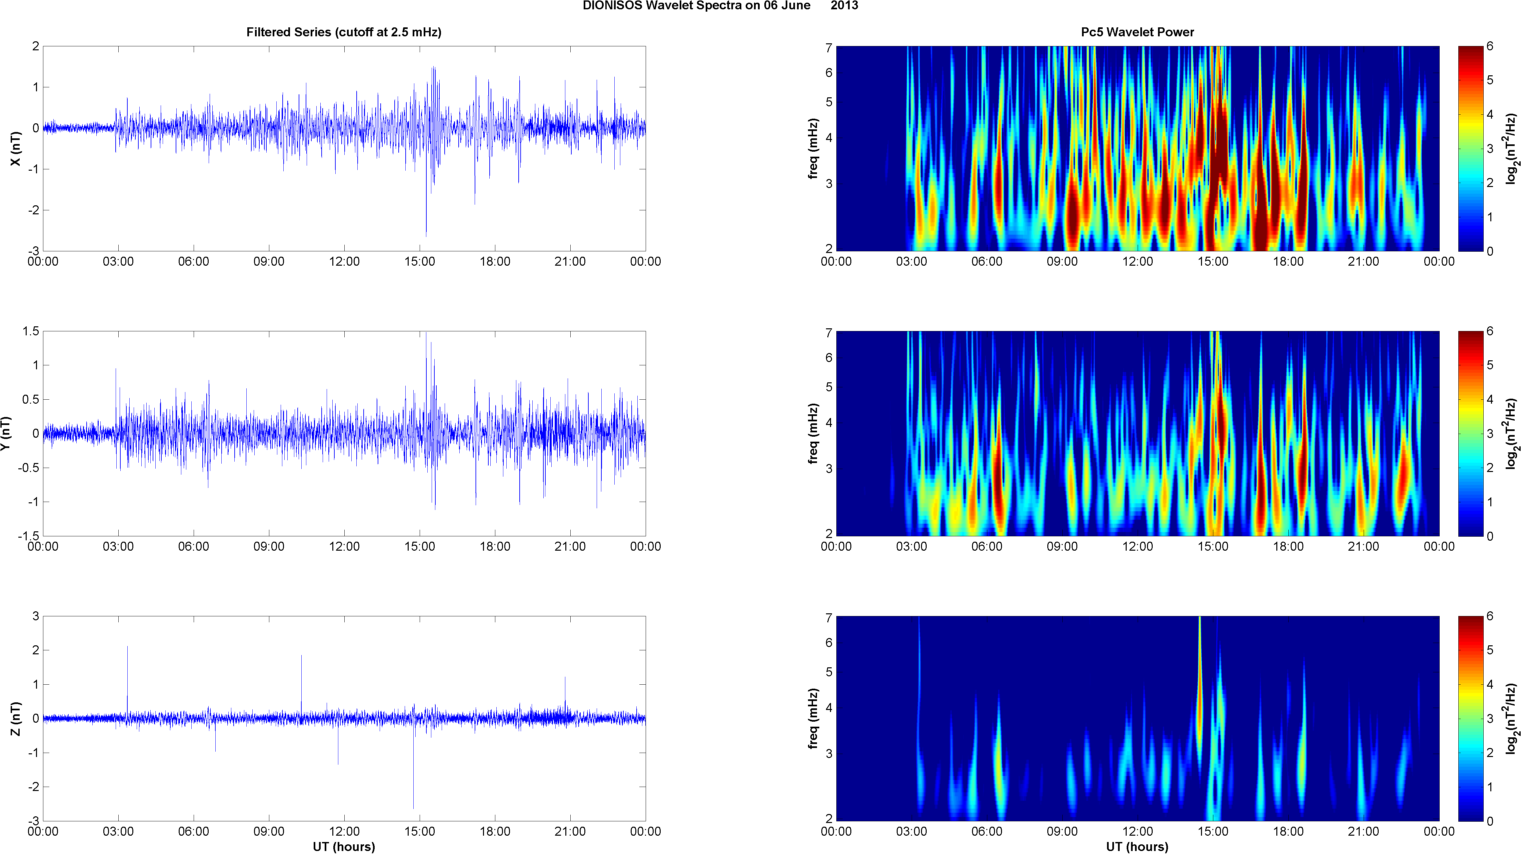1521x854 pixels.
Task: Click the colorbar beside the X wavelet spectrogram
Action: coord(1471,148)
